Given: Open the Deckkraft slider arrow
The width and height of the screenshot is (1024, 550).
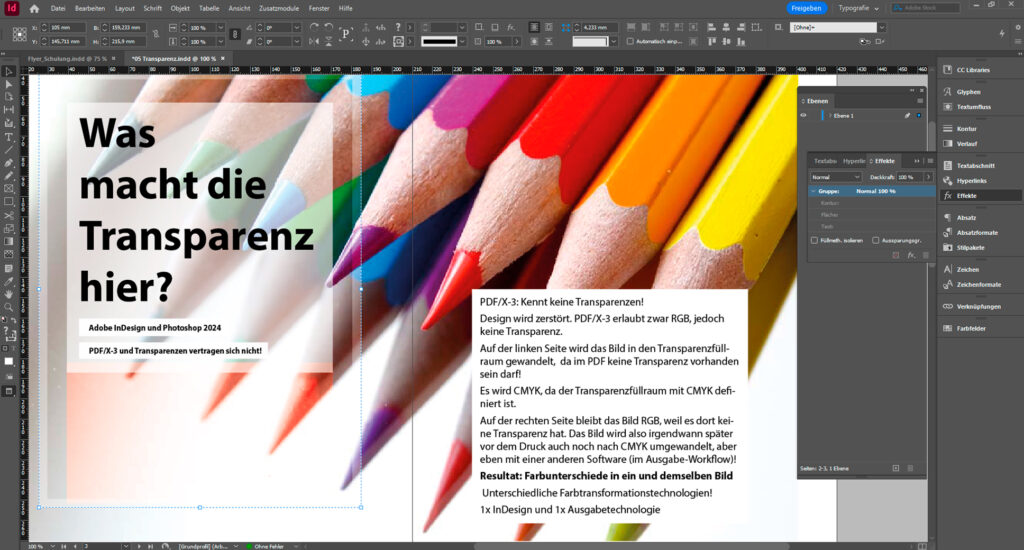Looking at the screenshot, I should coord(928,177).
